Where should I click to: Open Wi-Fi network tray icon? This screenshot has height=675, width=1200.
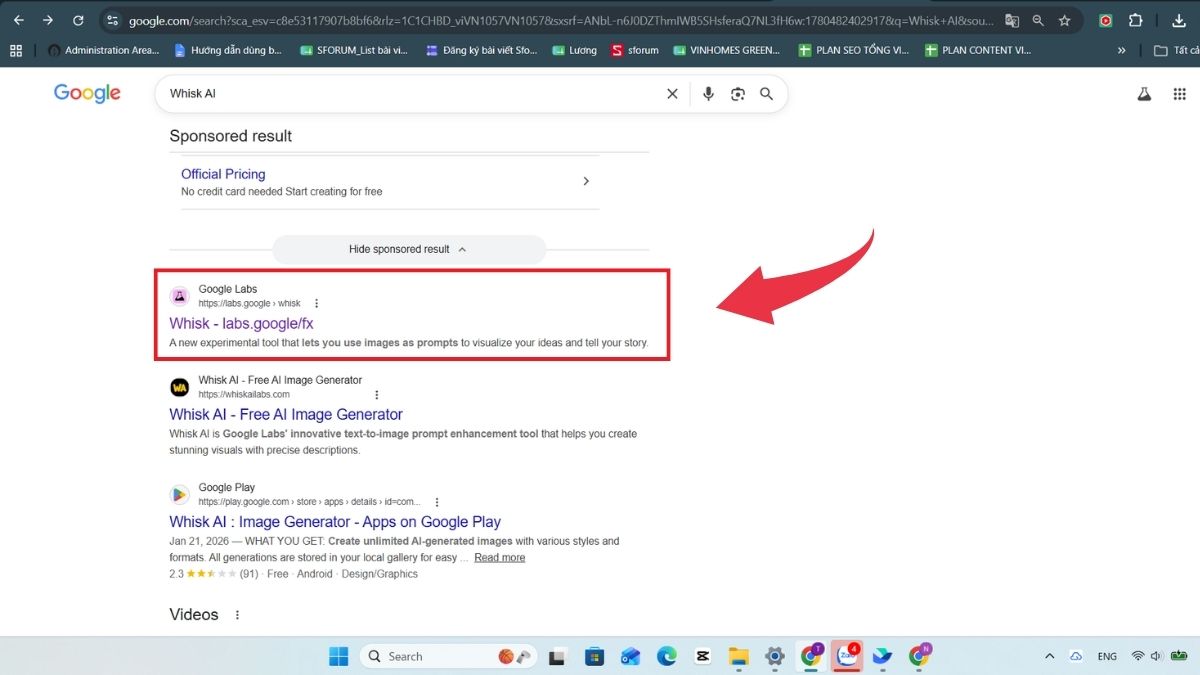click(1138, 656)
